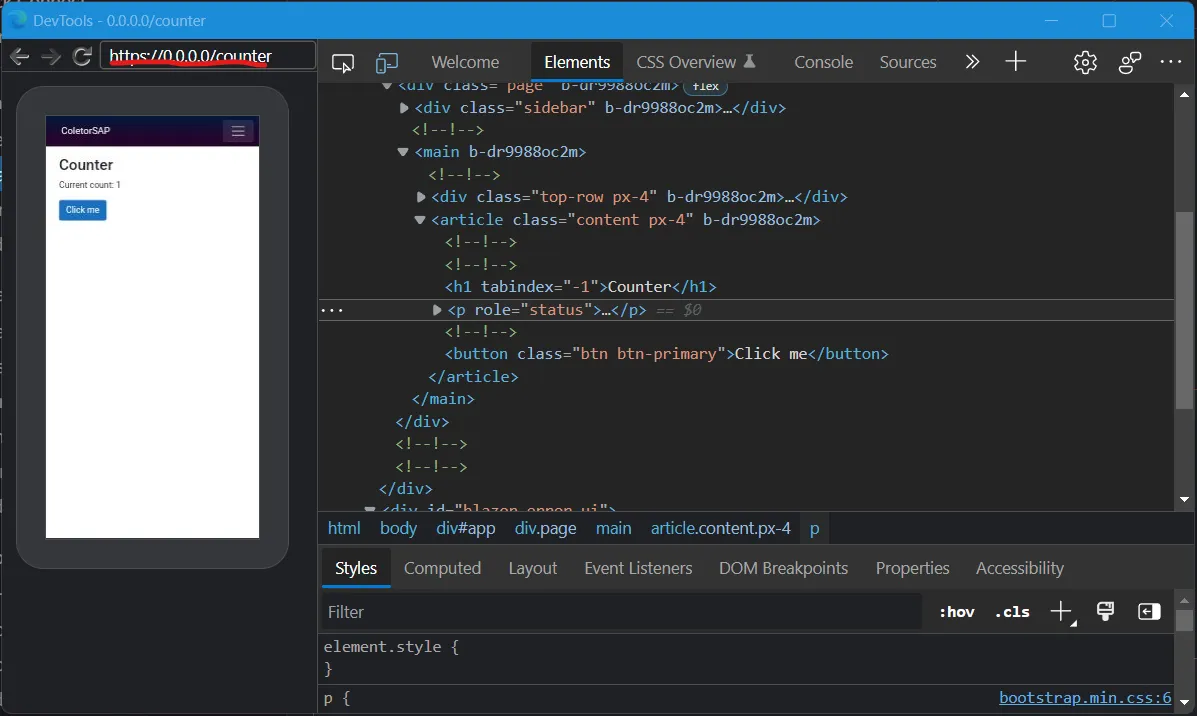Click the back navigation arrow
The image size is (1197, 716).
(x=19, y=56)
